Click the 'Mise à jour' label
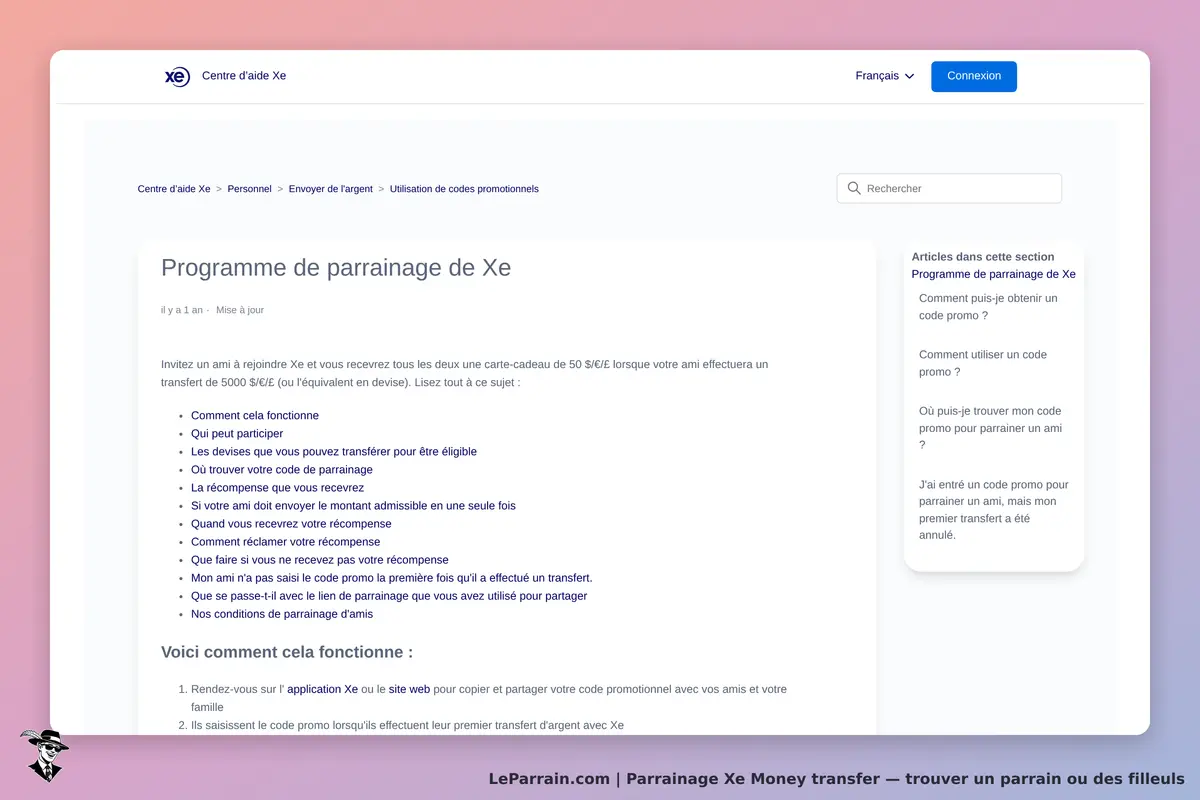 [x=240, y=310]
